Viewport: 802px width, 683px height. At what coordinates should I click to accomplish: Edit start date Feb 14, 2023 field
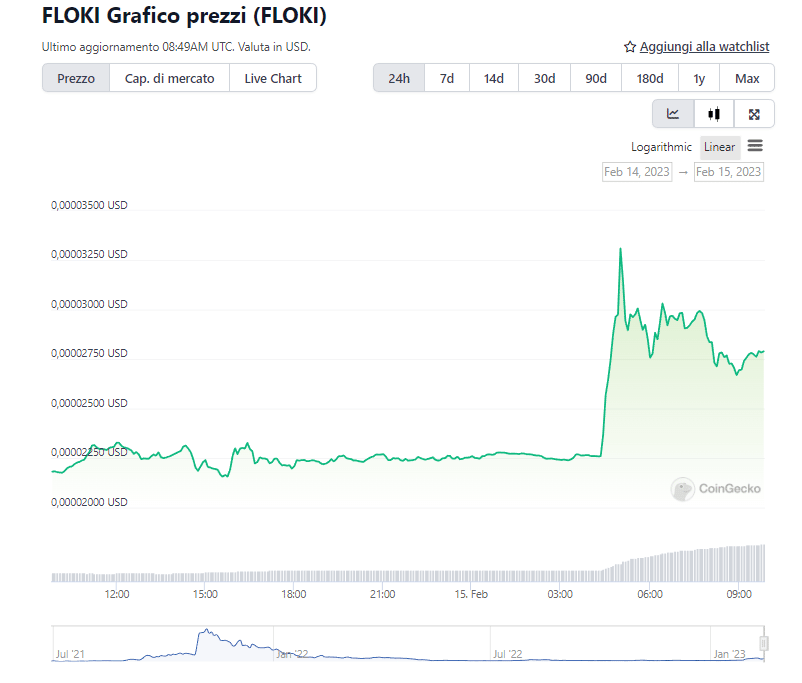tap(637, 171)
